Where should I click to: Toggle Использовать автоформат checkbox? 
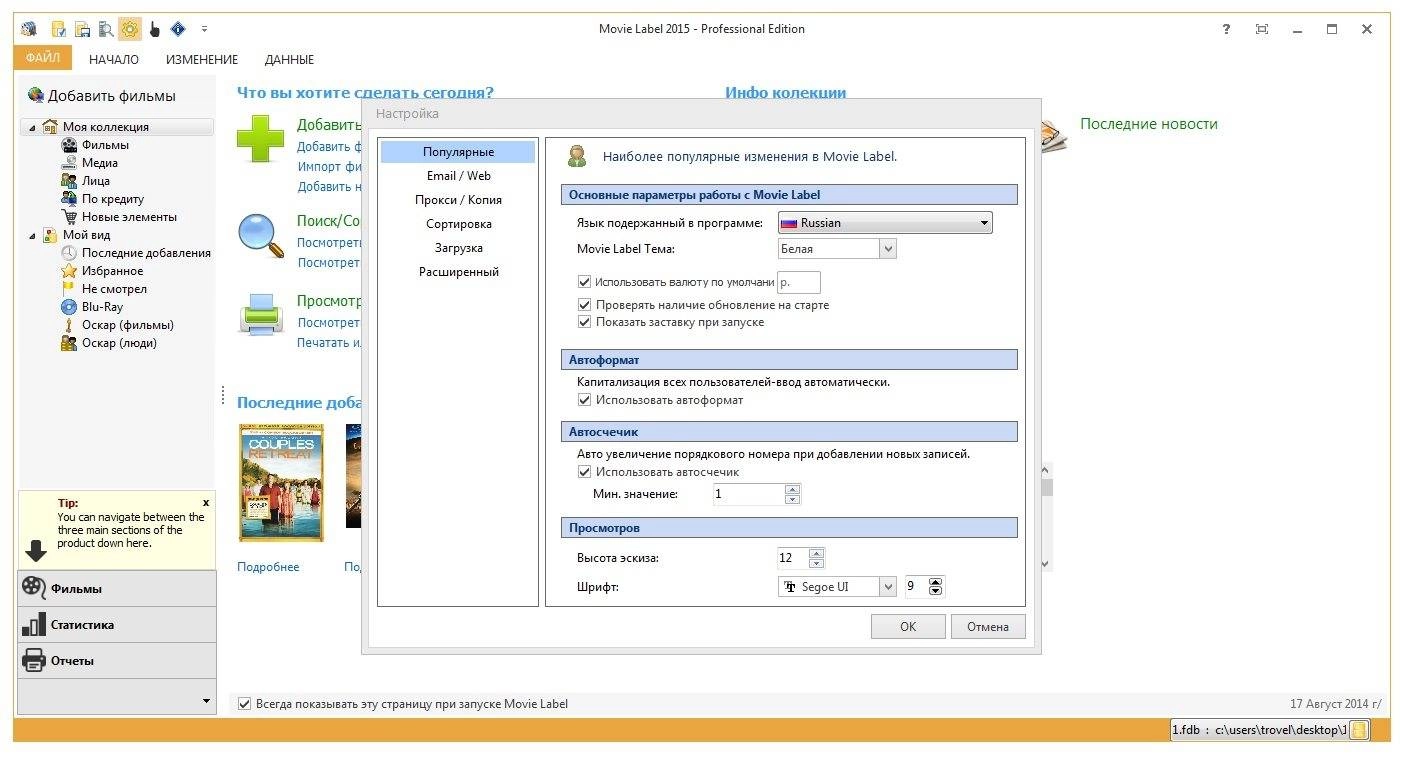(585, 400)
